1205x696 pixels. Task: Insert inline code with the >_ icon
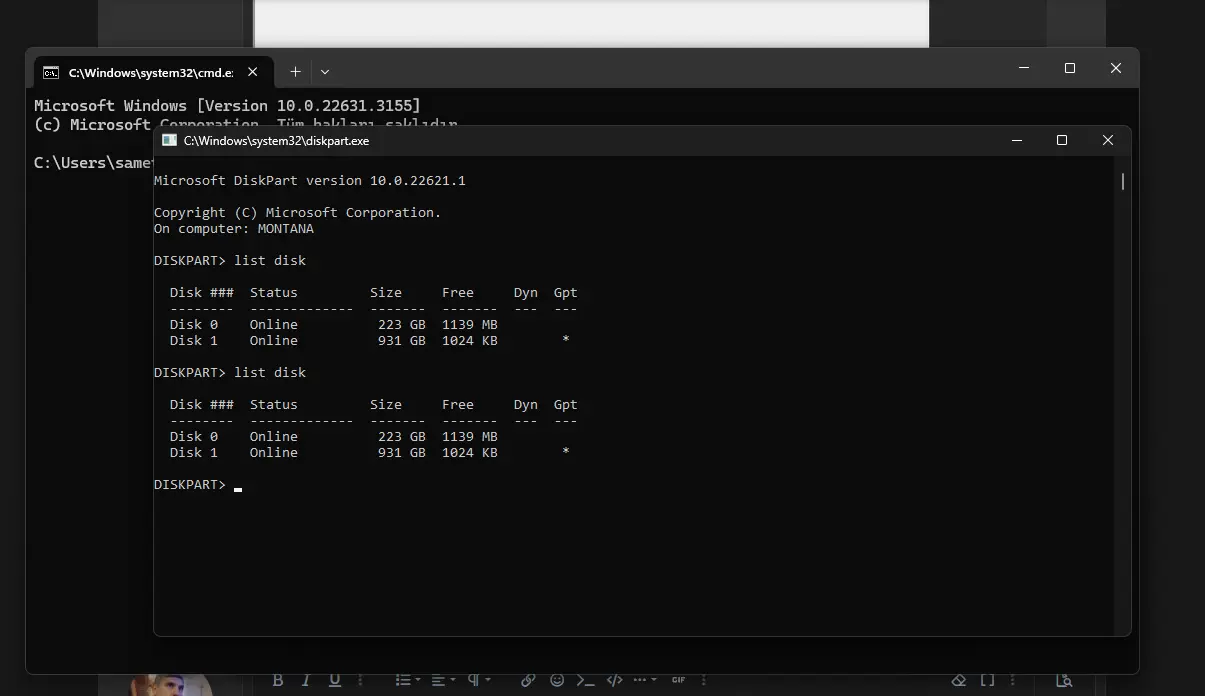[x=586, y=680]
